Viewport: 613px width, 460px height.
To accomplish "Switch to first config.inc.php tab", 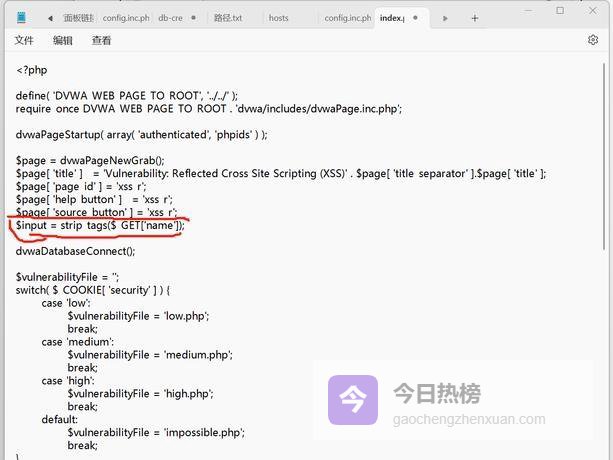I will pos(125,18).
